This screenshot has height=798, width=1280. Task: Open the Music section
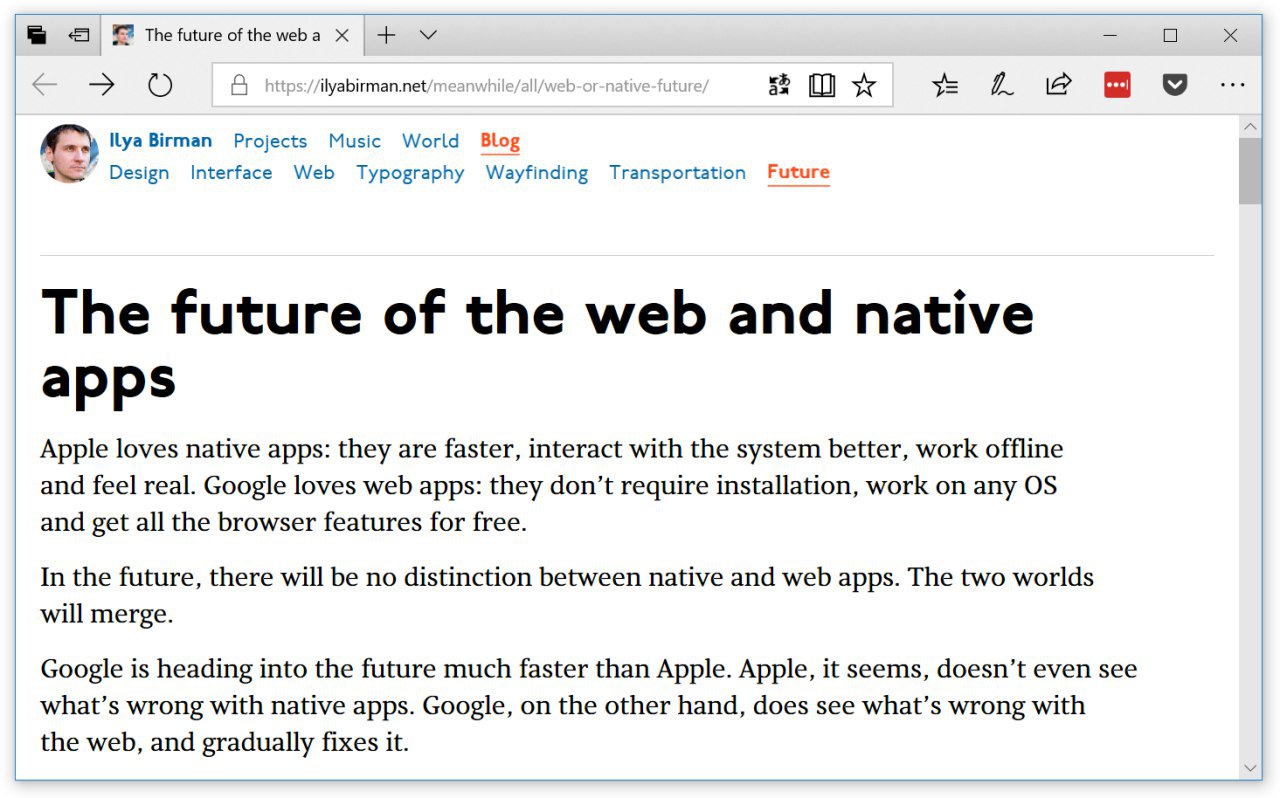pyautogui.click(x=355, y=141)
